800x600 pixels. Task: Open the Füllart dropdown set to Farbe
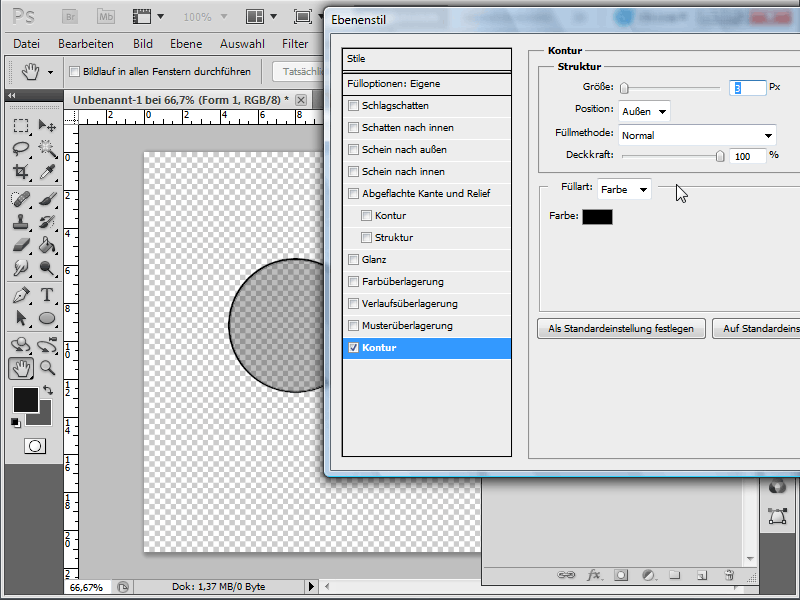[624, 189]
